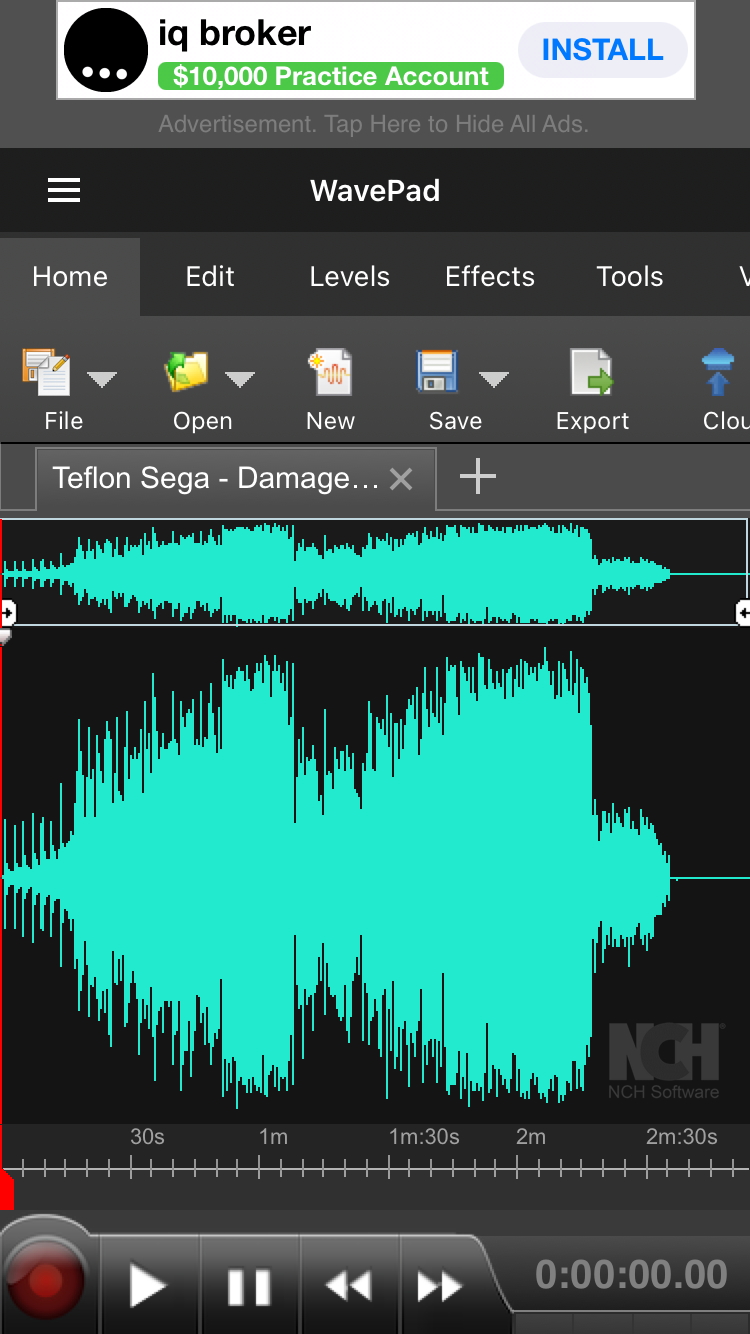Switch to the Tools tab
750x1334 pixels.
[x=630, y=277]
